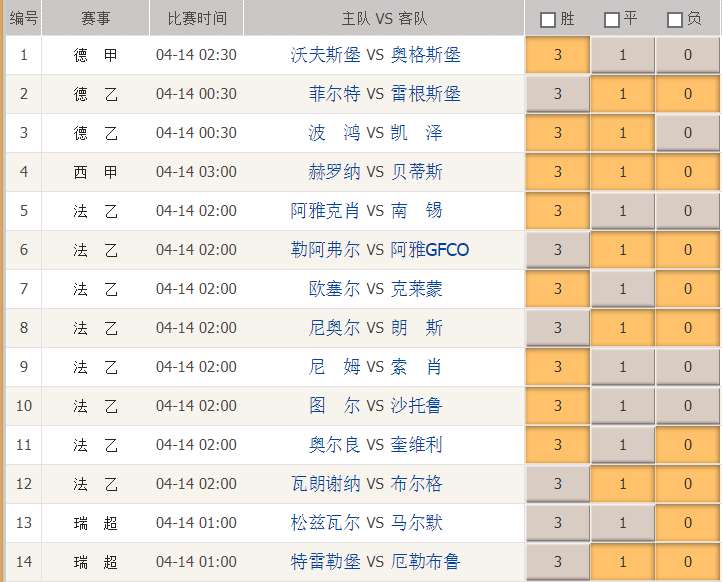Screen dimensions: 722x582
Task: Toggle loss (0) for match 3 波鸿
Action: [x=687, y=133]
